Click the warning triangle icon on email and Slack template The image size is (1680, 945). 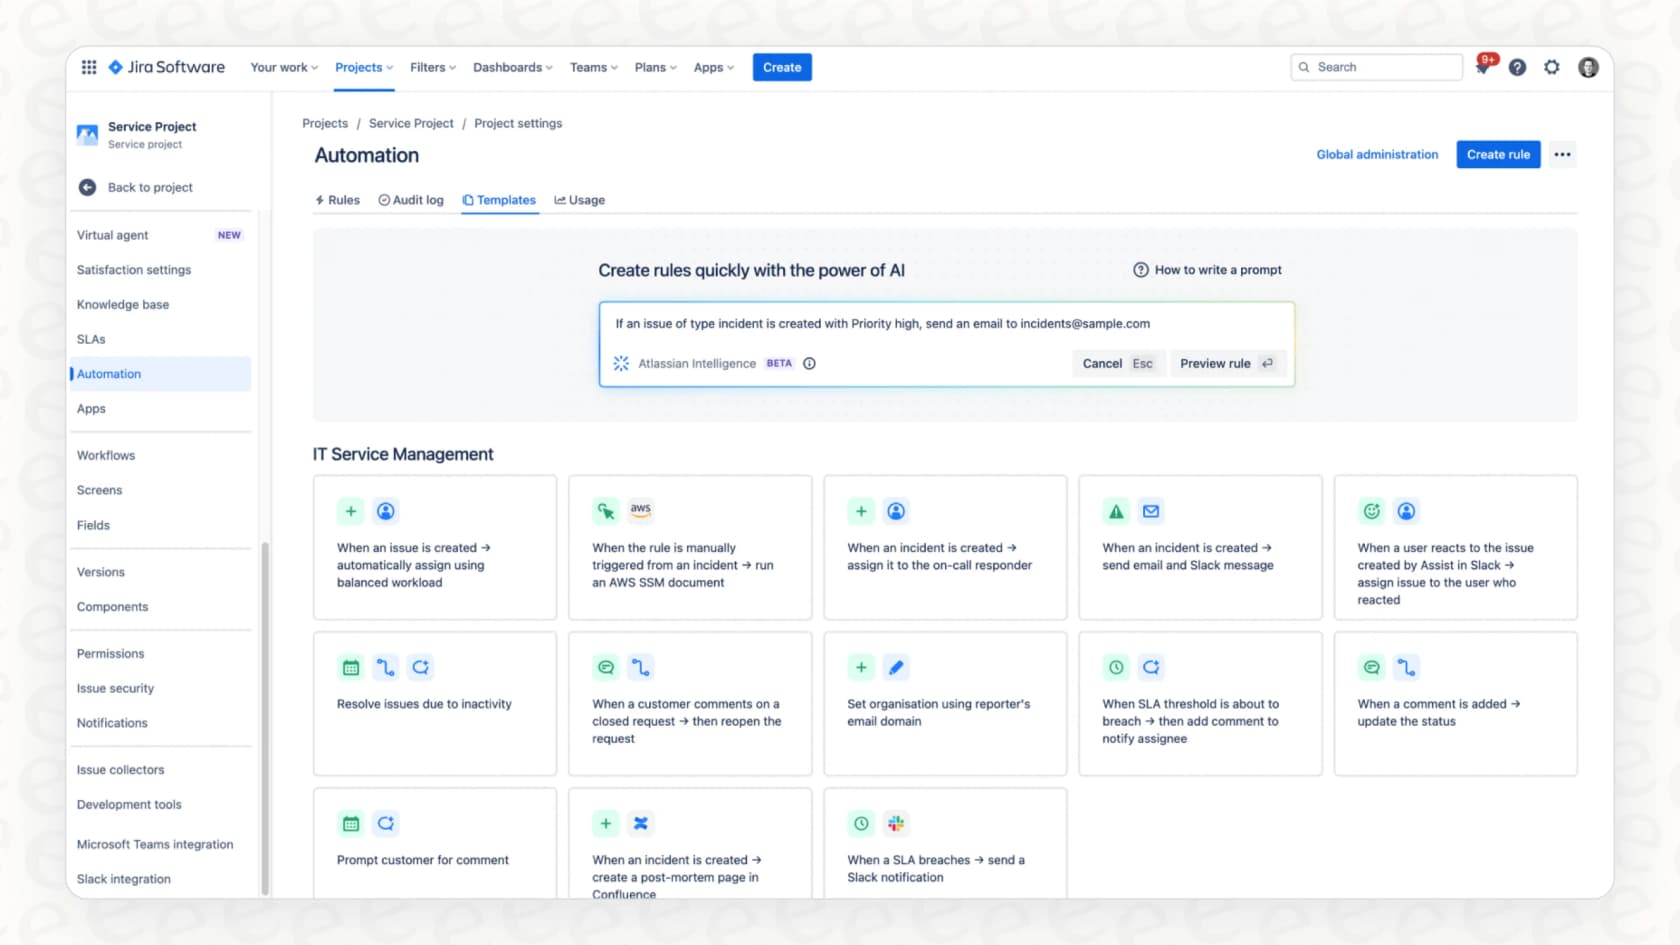pyautogui.click(x=1116, y=511)
